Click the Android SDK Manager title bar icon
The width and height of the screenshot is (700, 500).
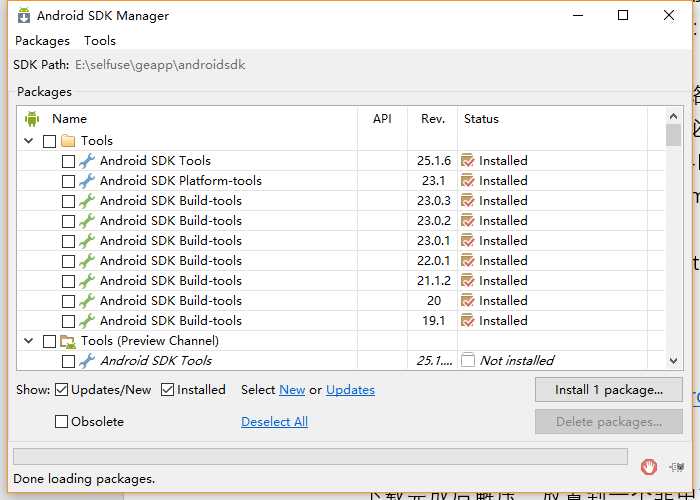point(23,16)
